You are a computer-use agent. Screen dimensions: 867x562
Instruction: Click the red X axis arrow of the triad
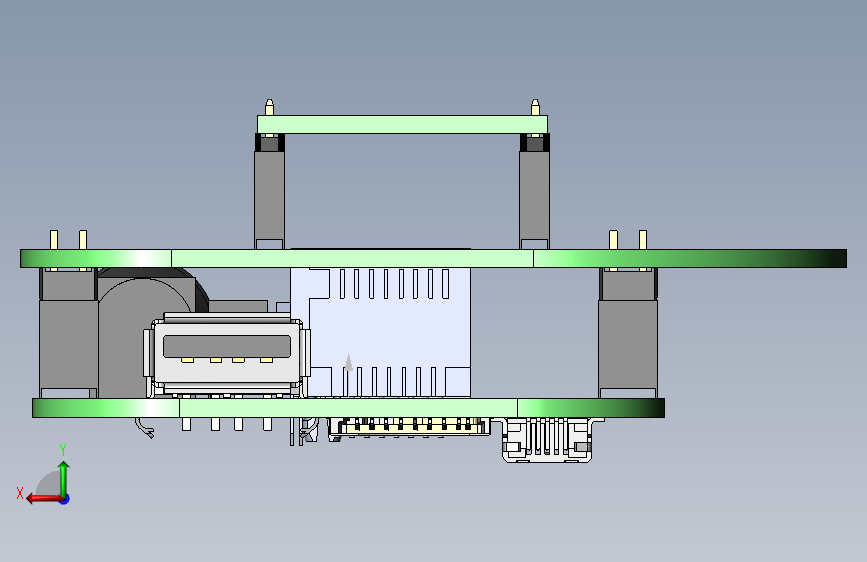tap(43, 498)
